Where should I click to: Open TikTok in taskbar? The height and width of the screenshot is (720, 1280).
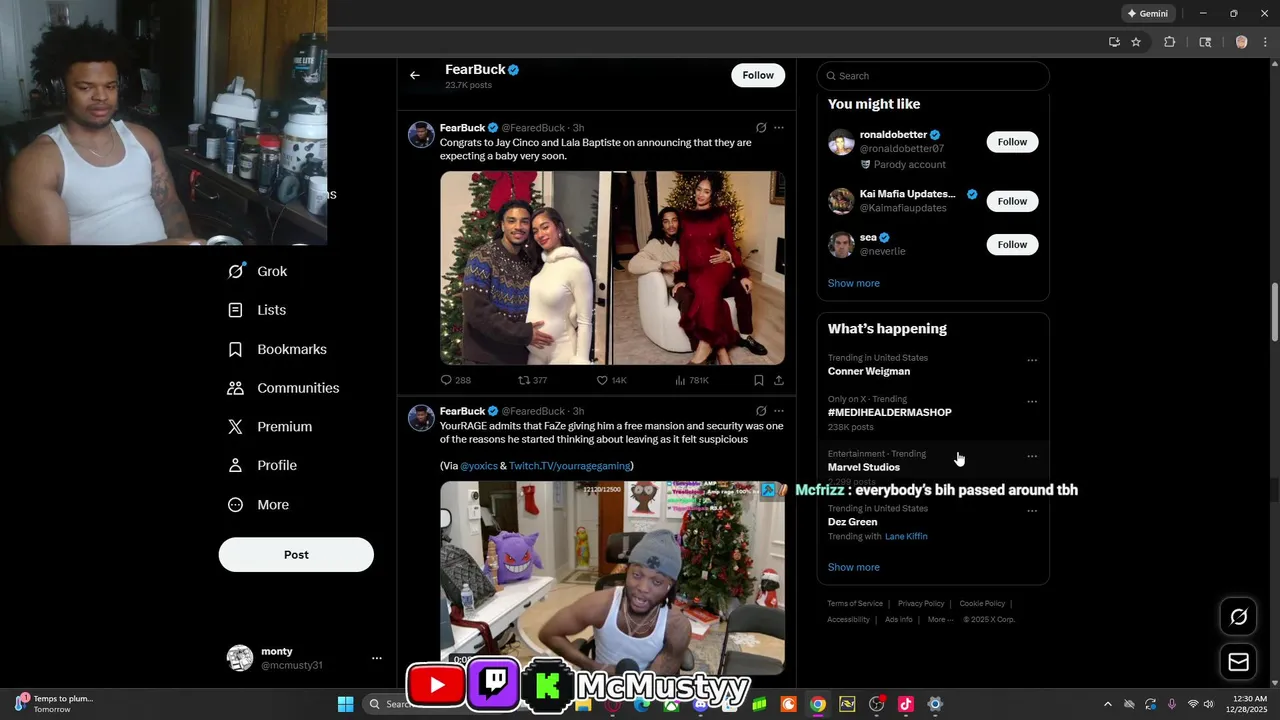pos(906,704)
